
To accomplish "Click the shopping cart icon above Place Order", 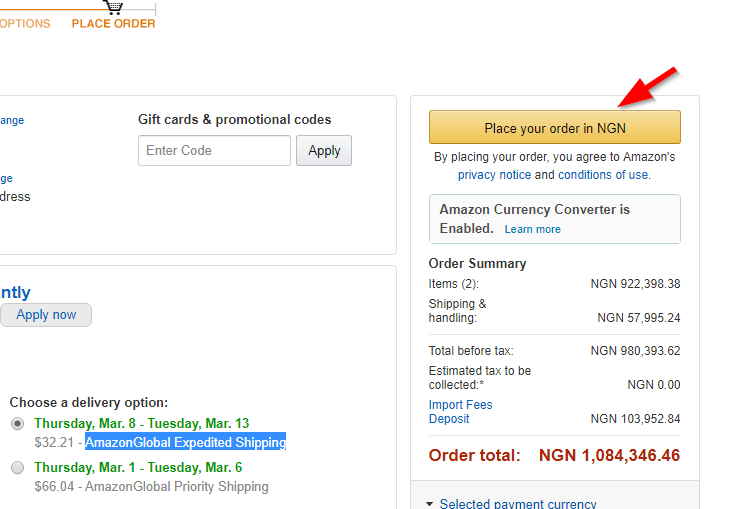I will (x=113, y=7).
